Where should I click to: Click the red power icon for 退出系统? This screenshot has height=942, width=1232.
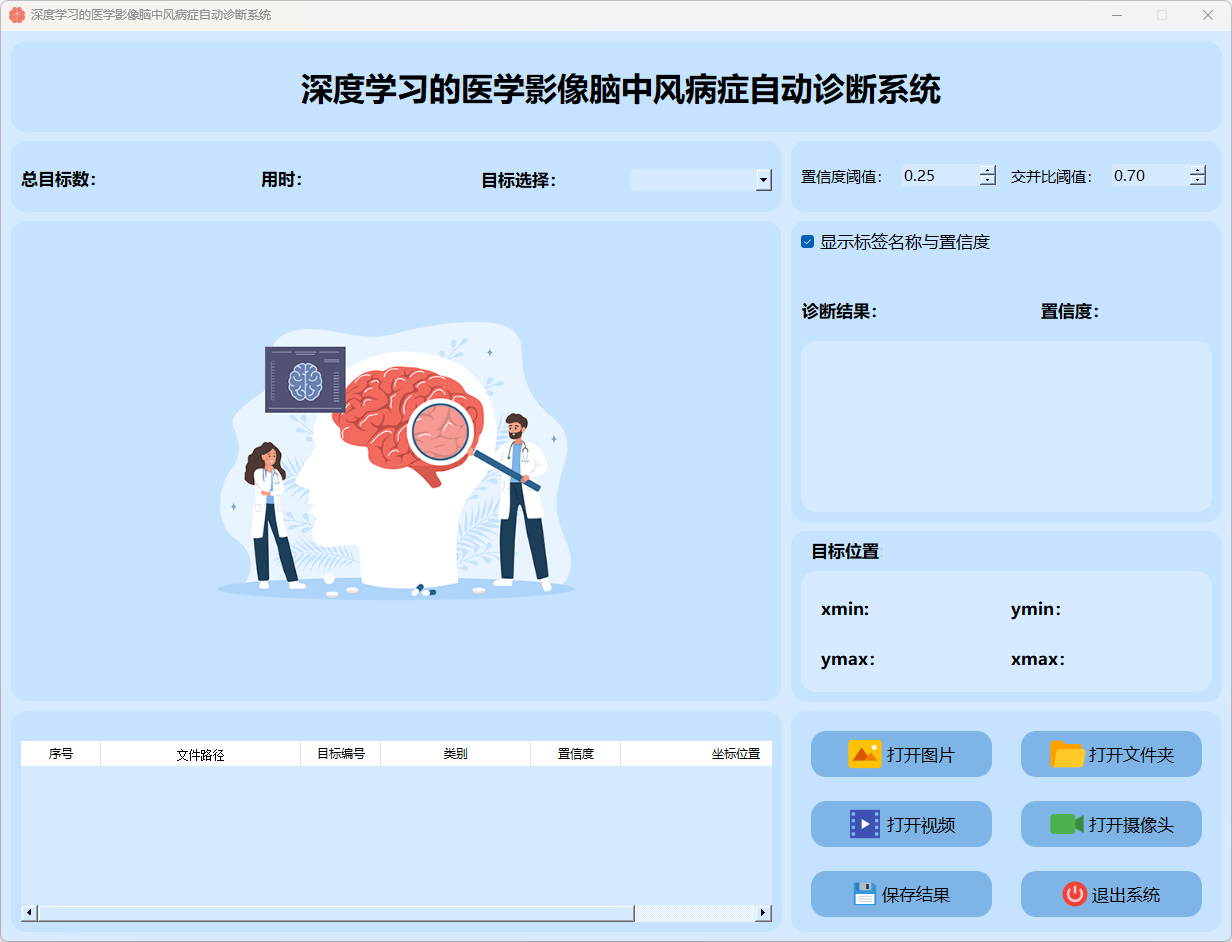coord(1074,894)
